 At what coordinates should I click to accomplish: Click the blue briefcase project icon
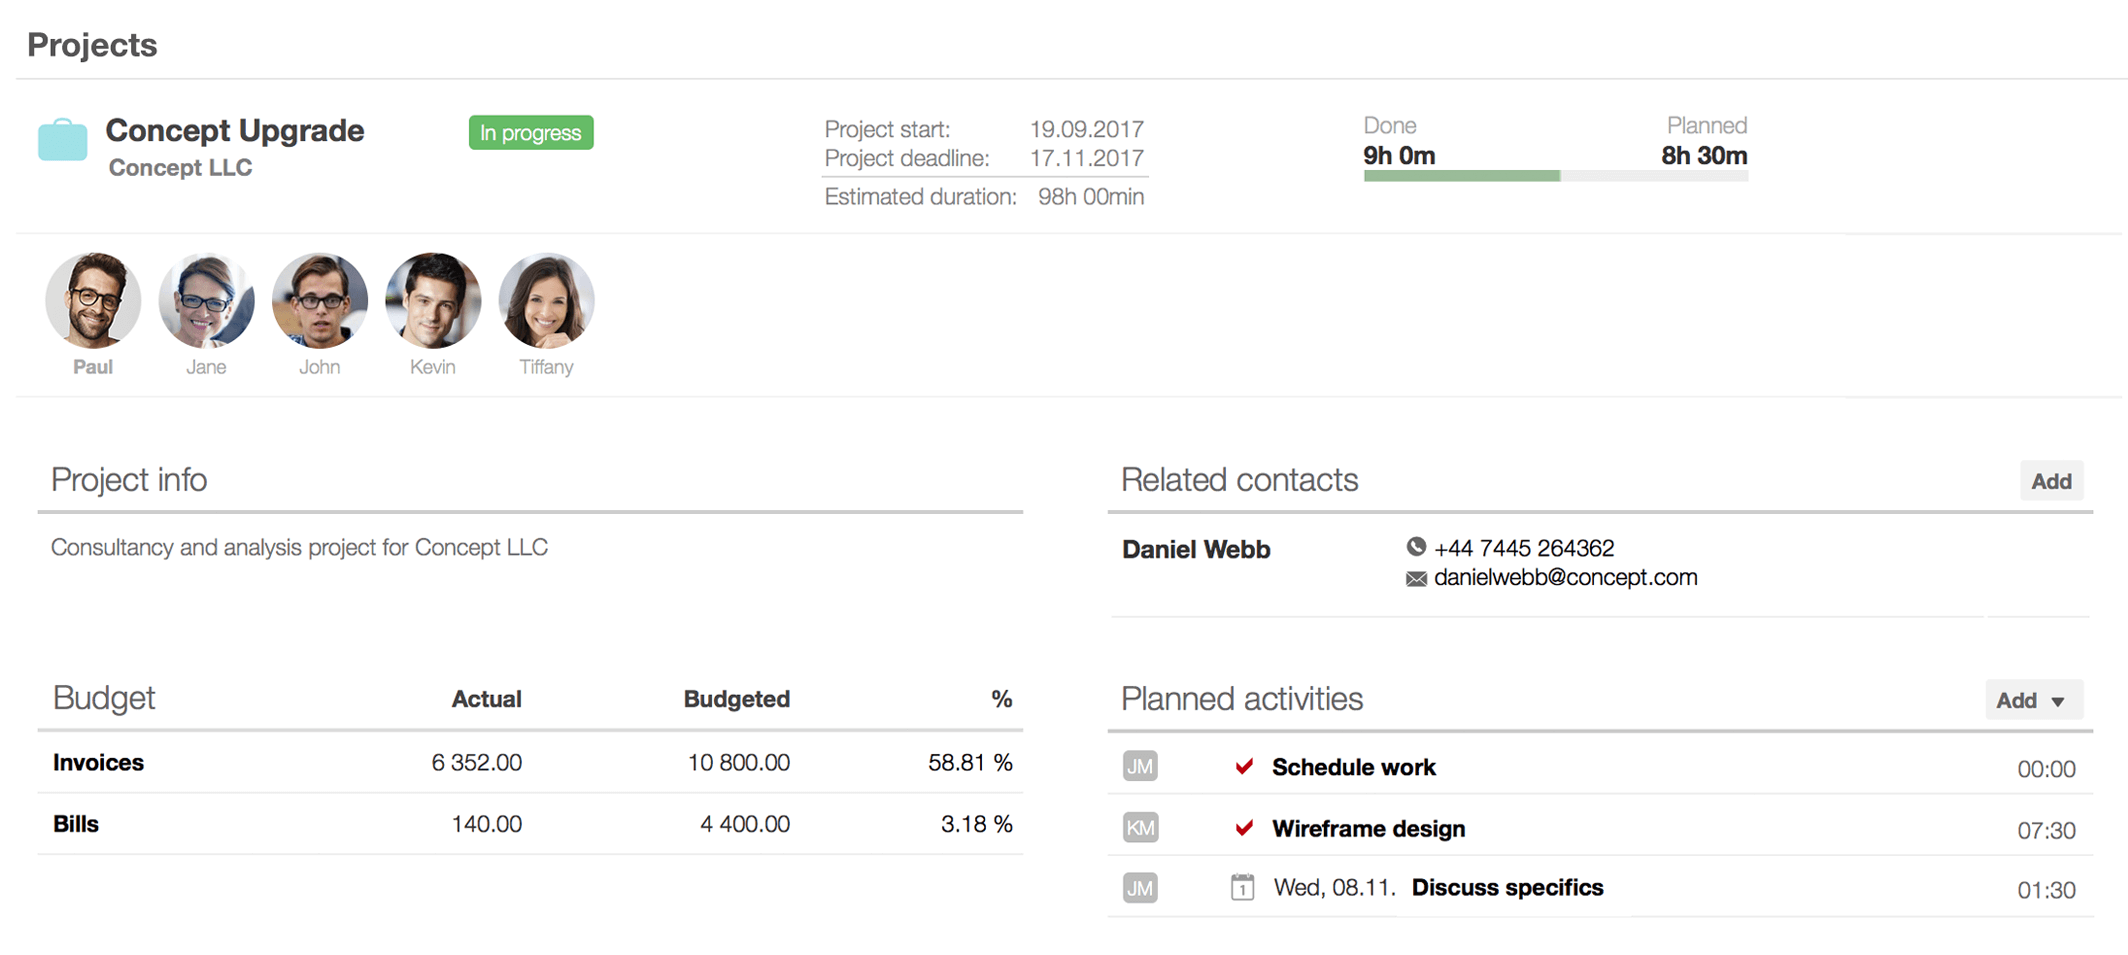pyautogui.click(x=62, y=139)
